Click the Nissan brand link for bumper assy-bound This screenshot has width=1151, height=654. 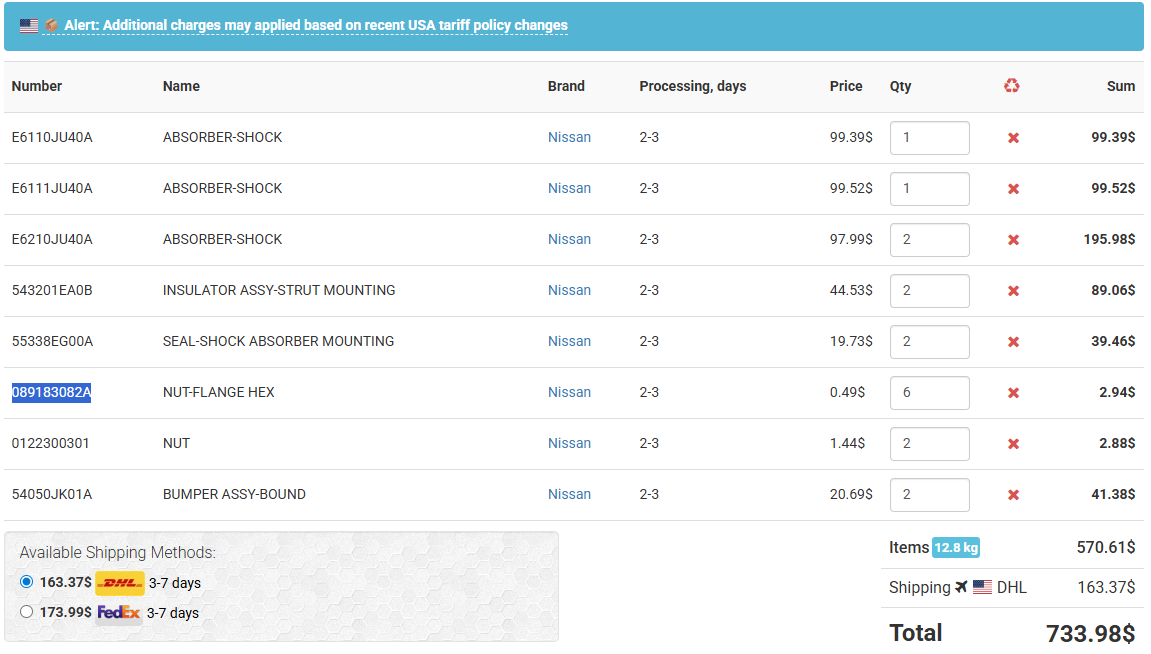point(569,495)
